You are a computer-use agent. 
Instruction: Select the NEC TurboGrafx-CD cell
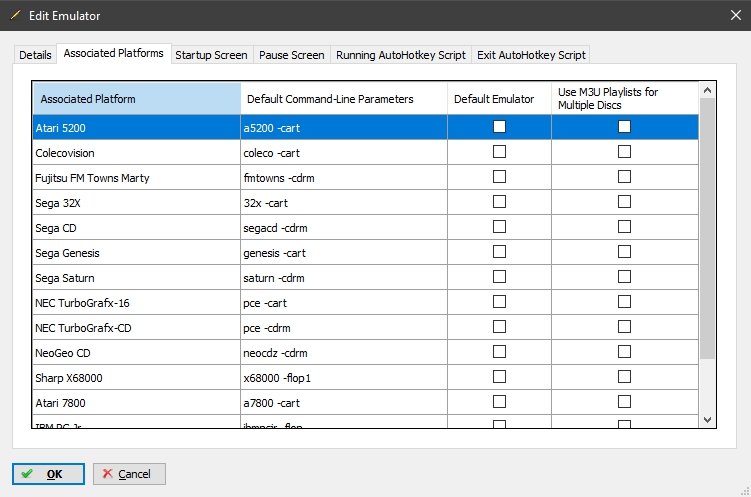pyautogui.click(x=137, y=328)
